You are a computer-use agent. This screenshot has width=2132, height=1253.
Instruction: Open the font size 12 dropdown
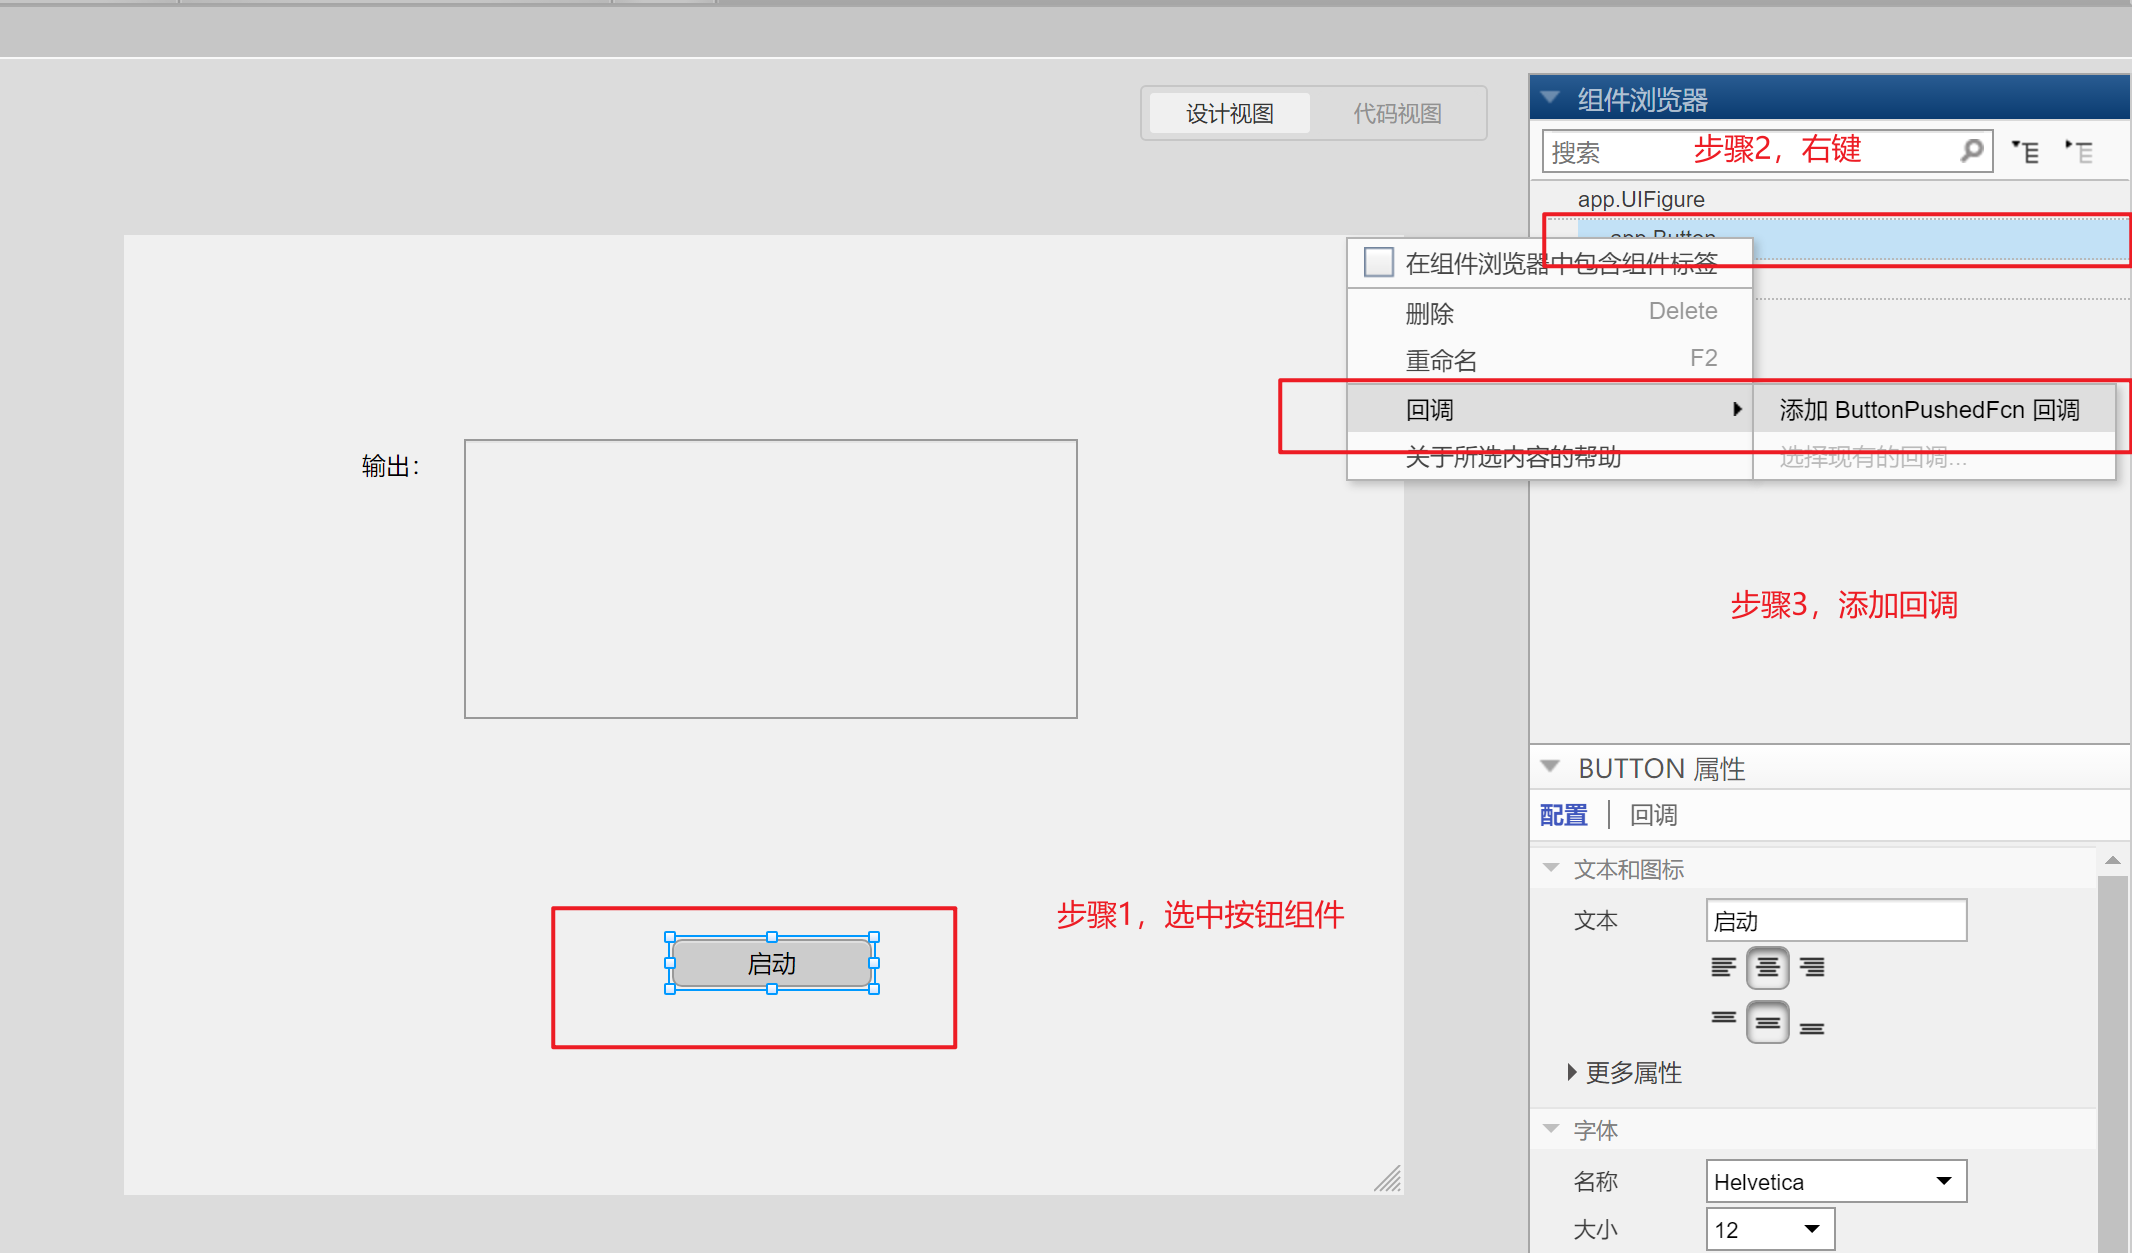pyautogui.click(x=1811, y=1228)
